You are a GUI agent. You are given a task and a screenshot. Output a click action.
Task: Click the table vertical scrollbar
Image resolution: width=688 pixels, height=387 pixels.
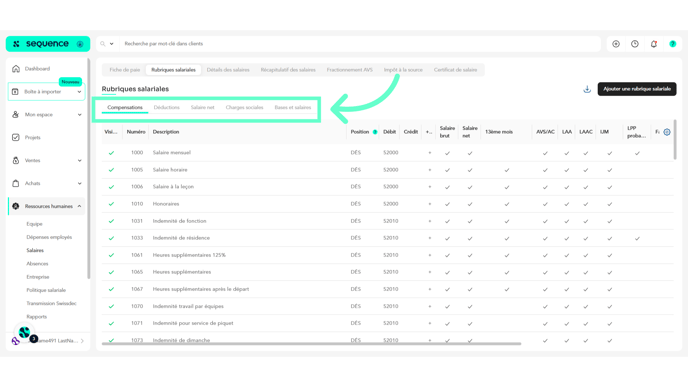[x=675, y=140]
